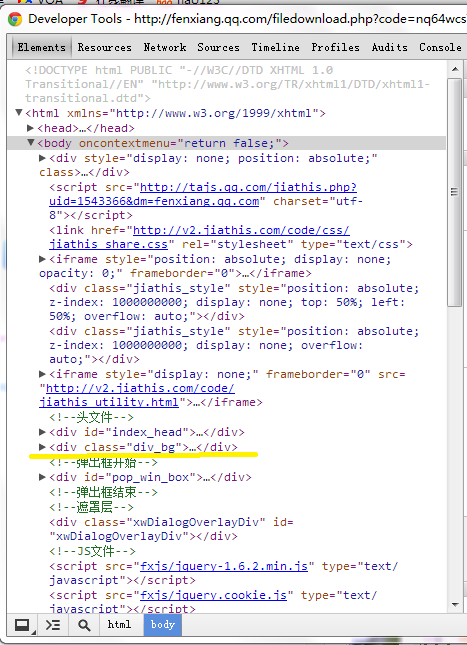Select the 弹出框结束 comment line
Viewport: 467px width, 645px height.
tap(103, 492)
